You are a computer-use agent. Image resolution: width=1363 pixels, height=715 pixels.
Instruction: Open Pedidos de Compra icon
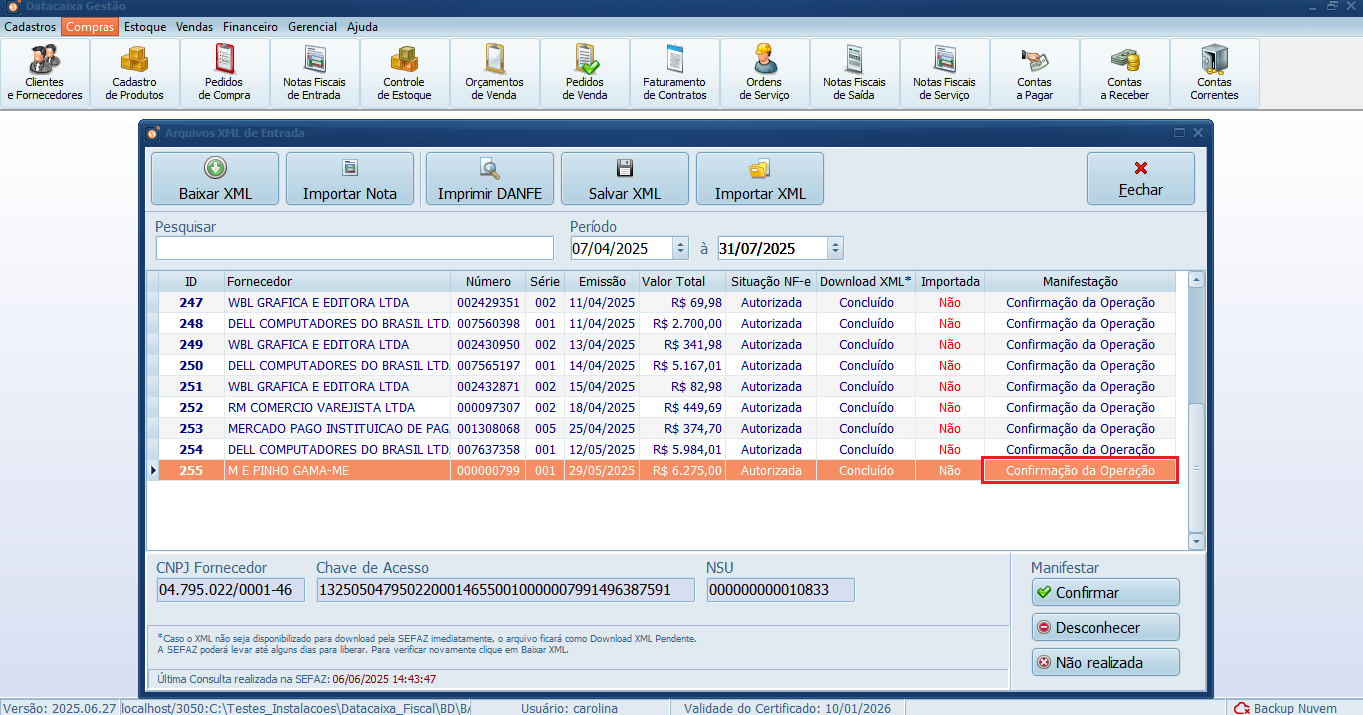pyautogui.click(x=224, y=73)
